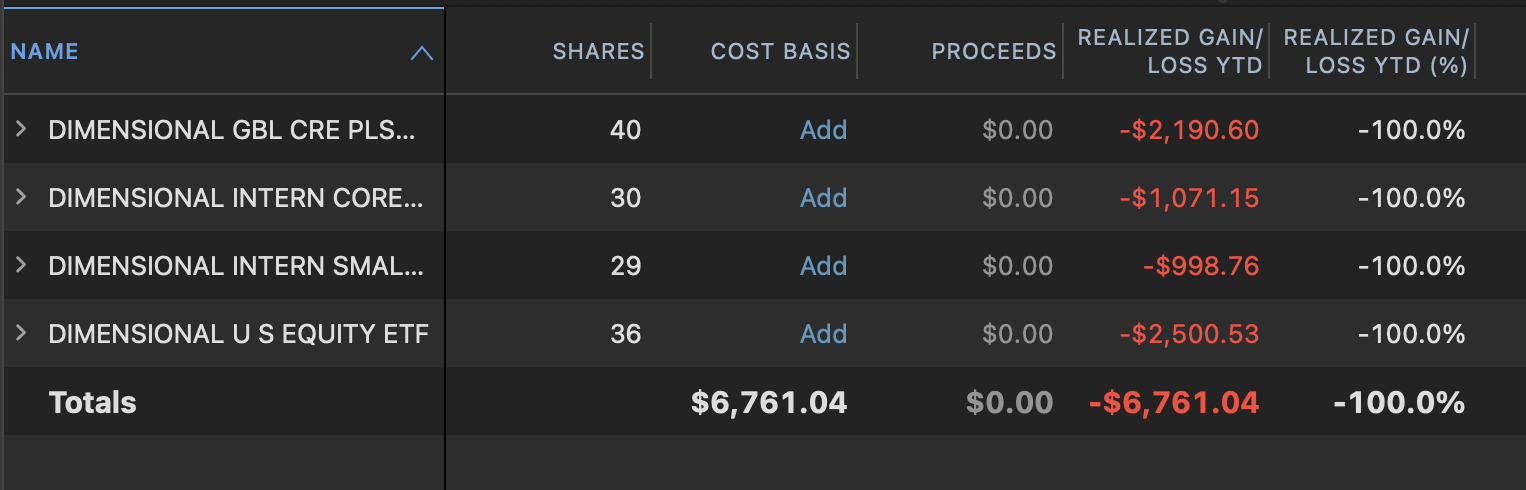
Task: Sort by Realized Gain/Loss YTD header
Action: point(1169,52)
